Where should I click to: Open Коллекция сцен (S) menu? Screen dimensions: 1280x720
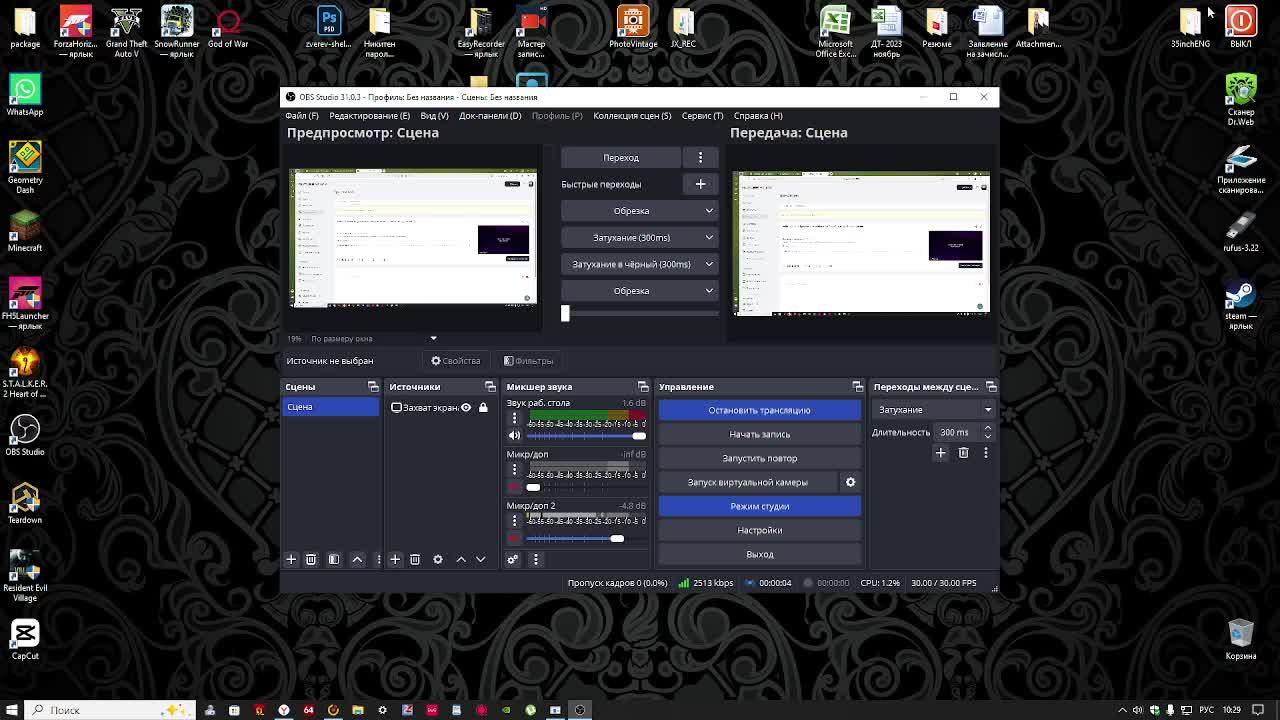pyautogui.click(x=632, y=116)
